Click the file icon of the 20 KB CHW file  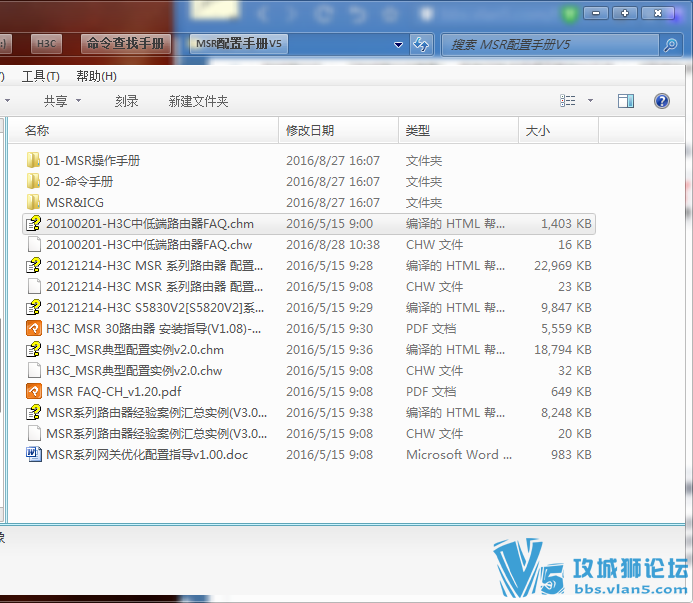coord(34,434)
